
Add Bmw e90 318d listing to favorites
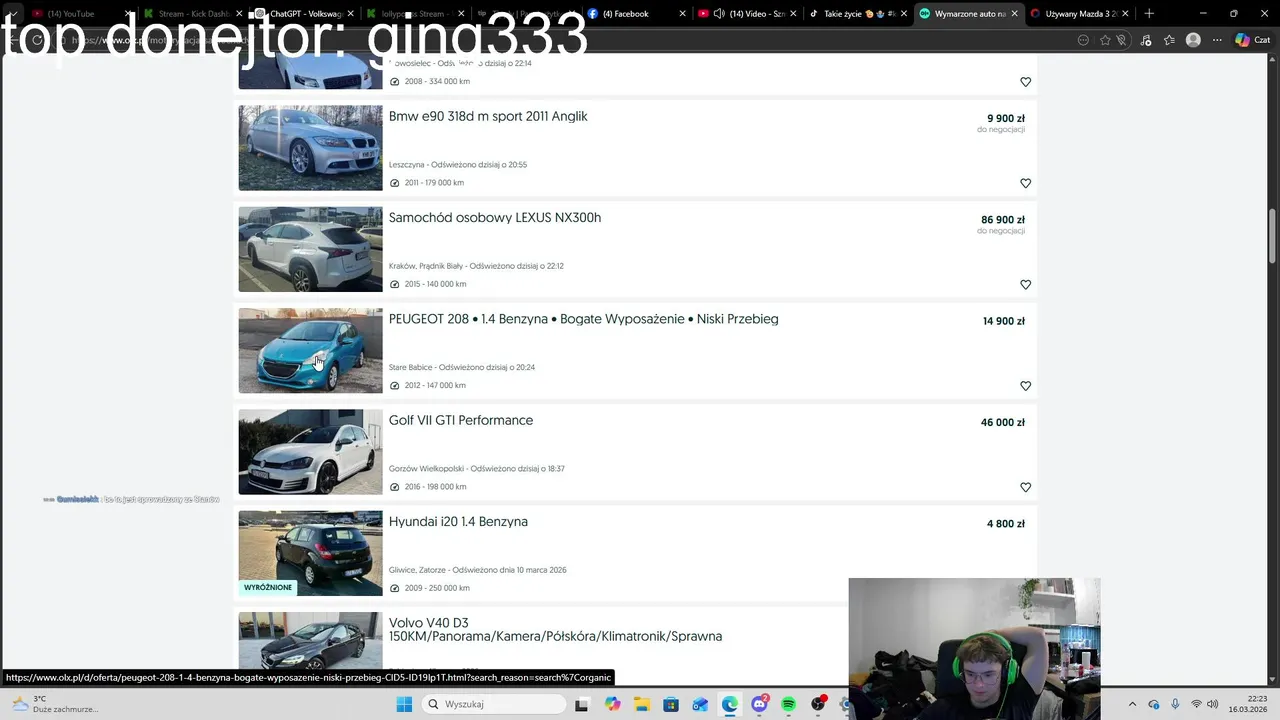coord(1025,183)
